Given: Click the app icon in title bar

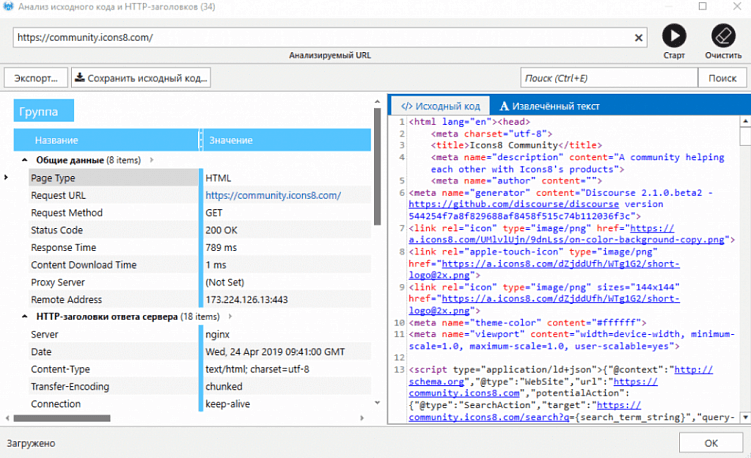Looking at the screenshot, I should (x=10, y=8).
